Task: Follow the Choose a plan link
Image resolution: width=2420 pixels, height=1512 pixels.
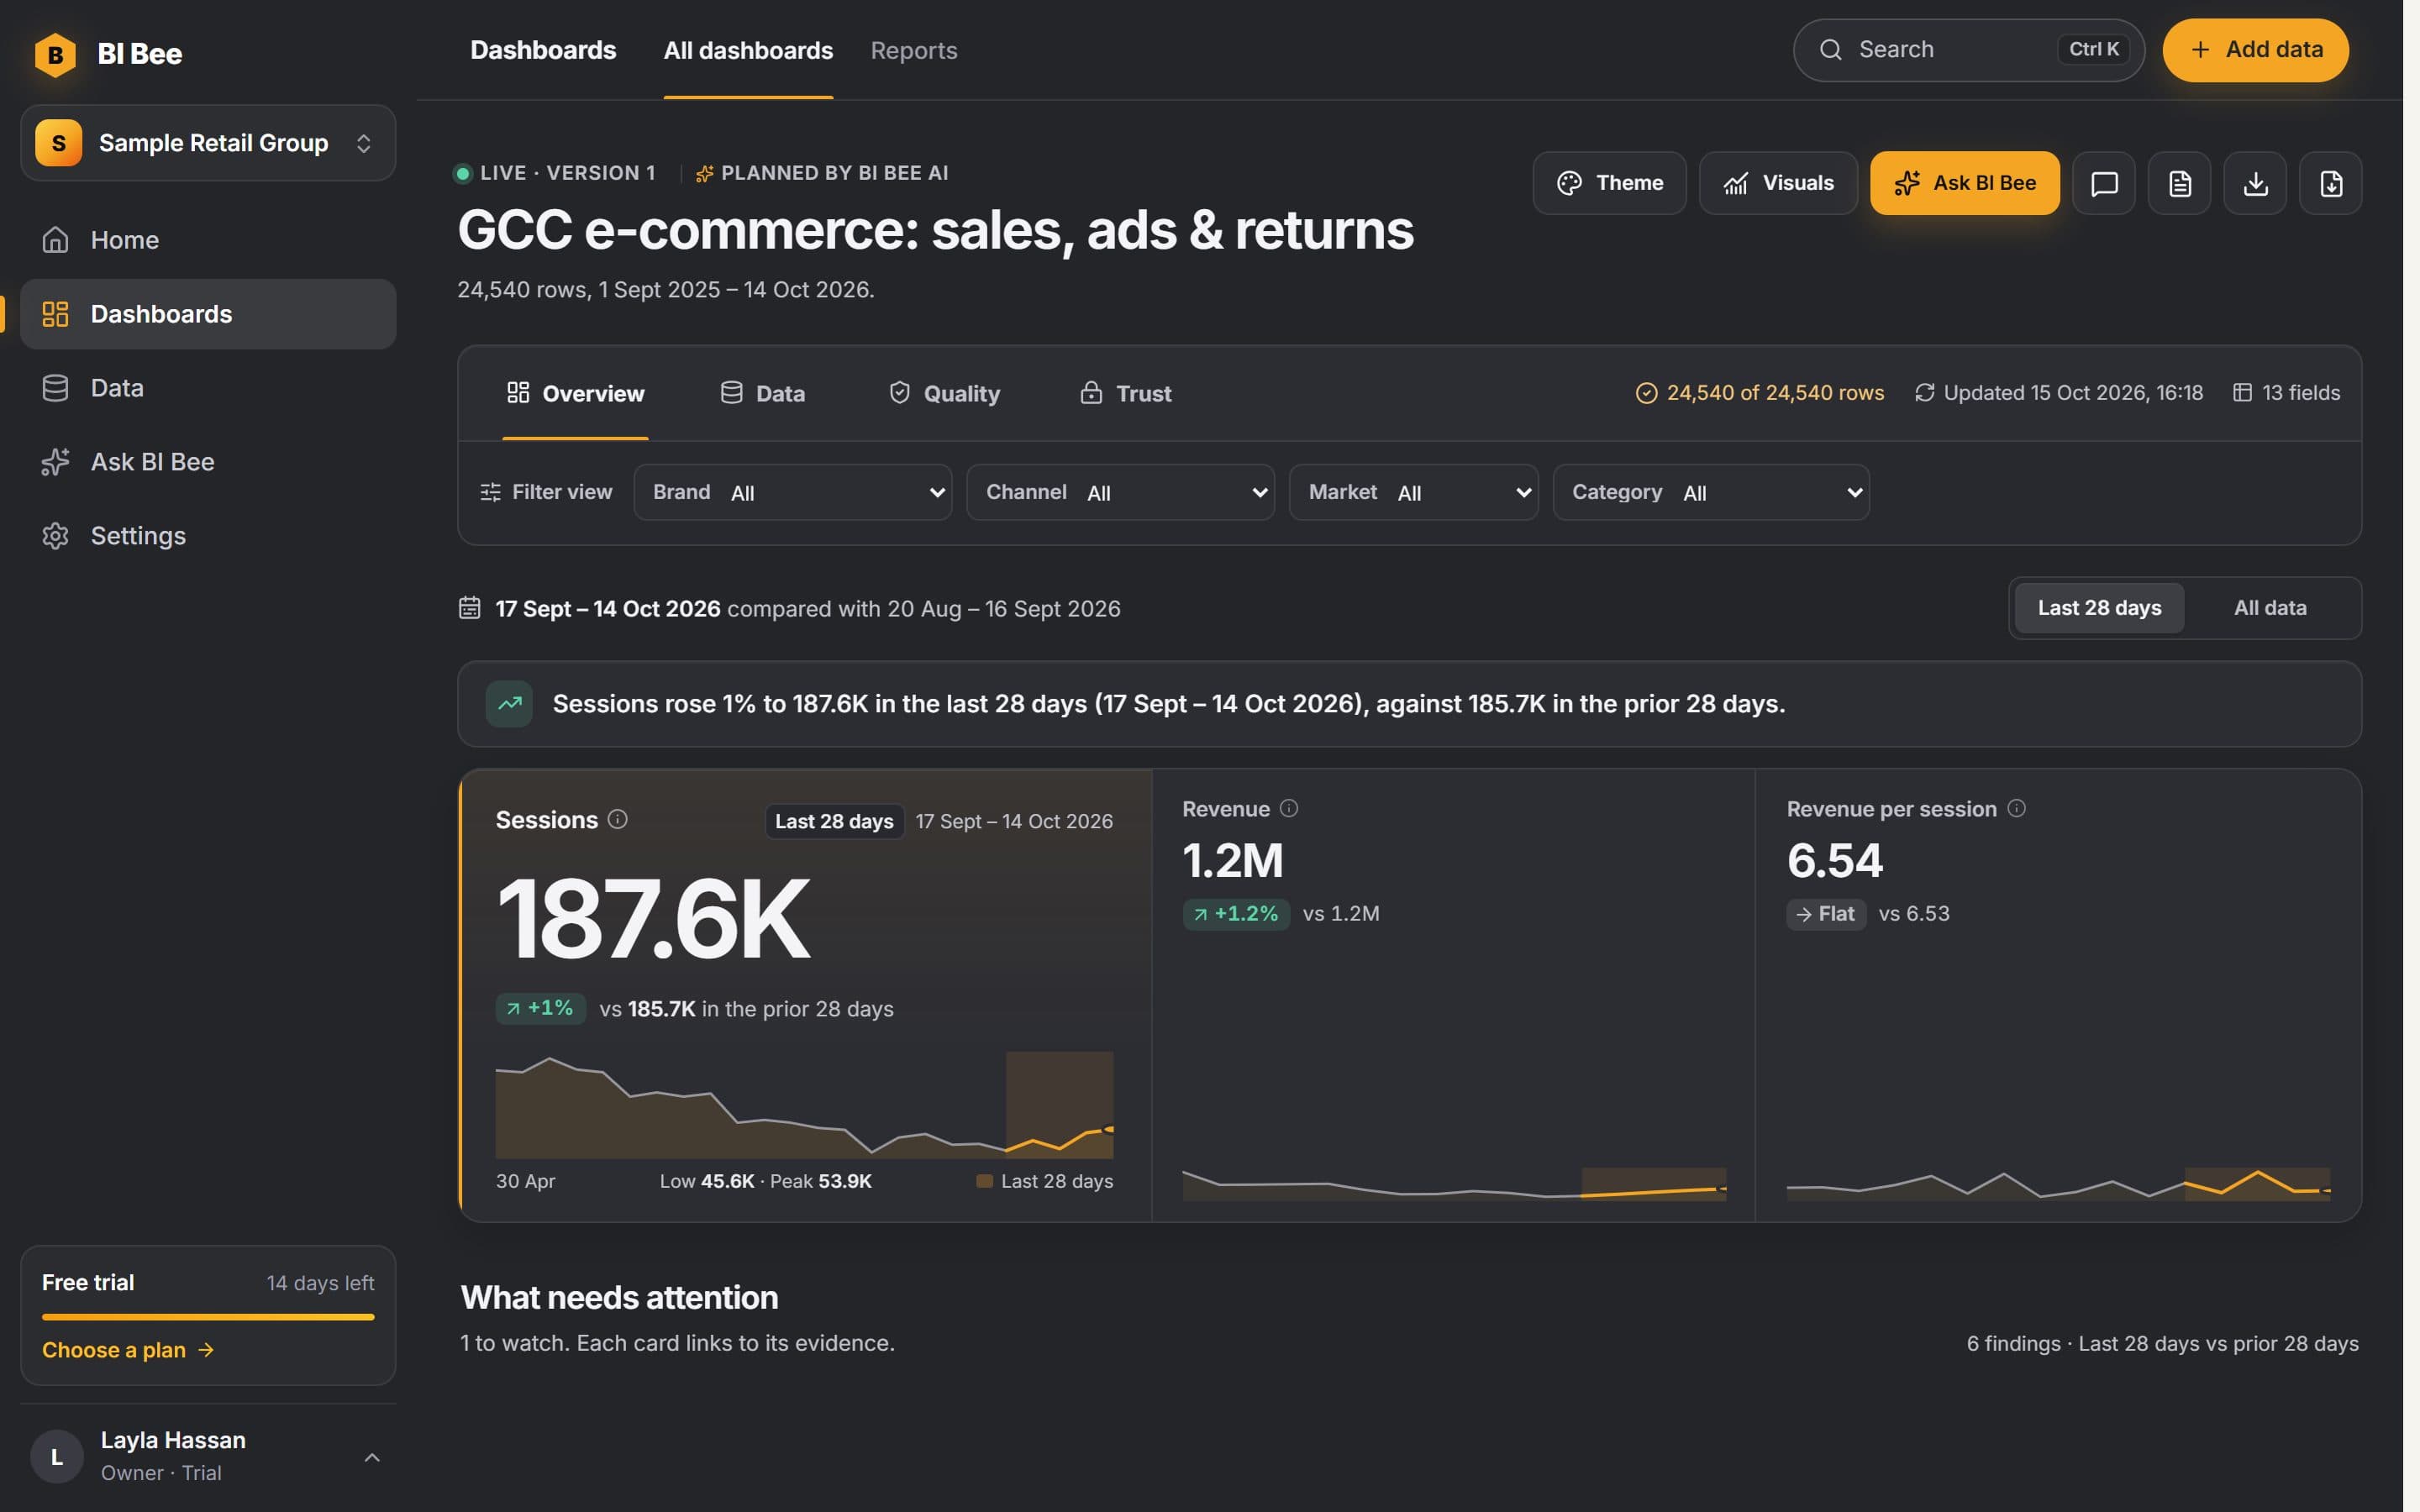Action: [x=128, y=1350]
